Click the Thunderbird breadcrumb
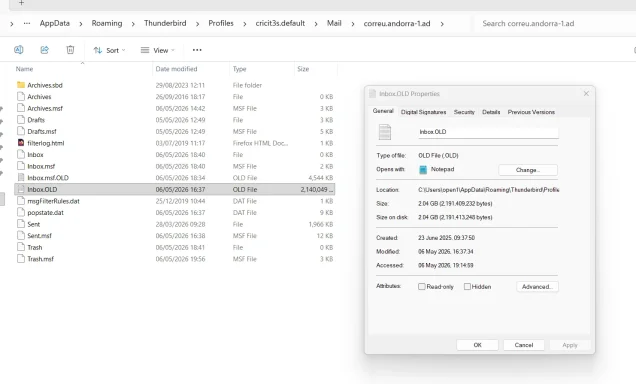The width and height of the screenshot is (636, 384). click(x=165, y=24)
